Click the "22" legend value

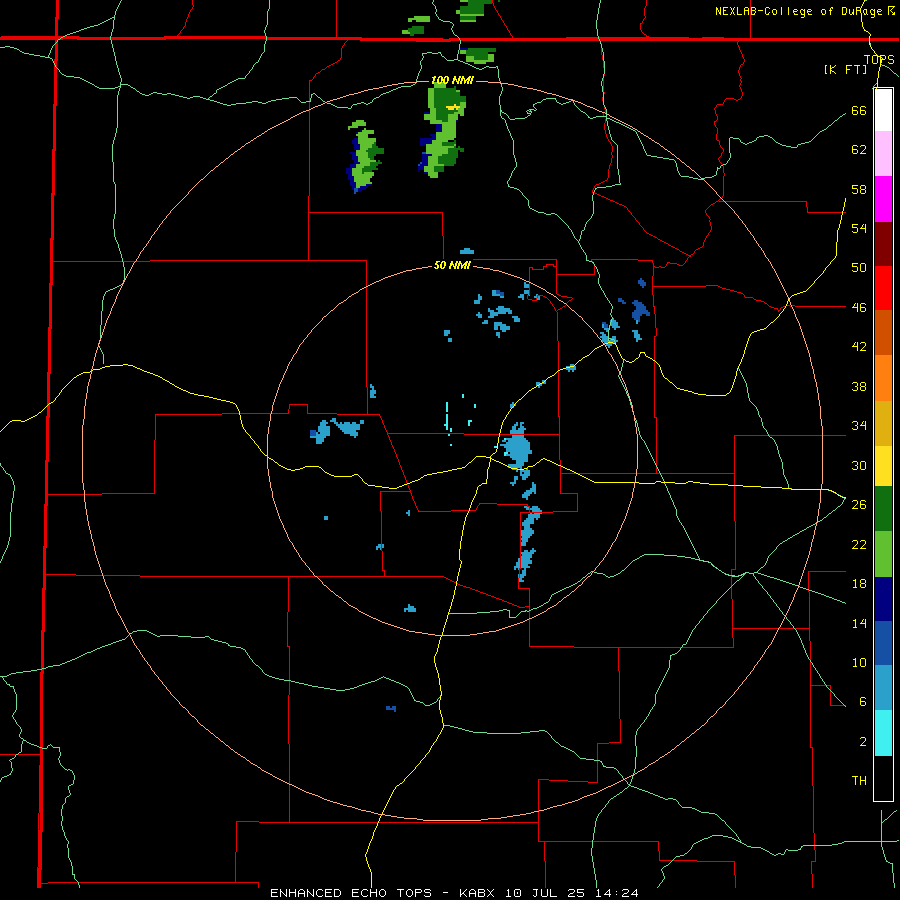[x=859, y=544]
